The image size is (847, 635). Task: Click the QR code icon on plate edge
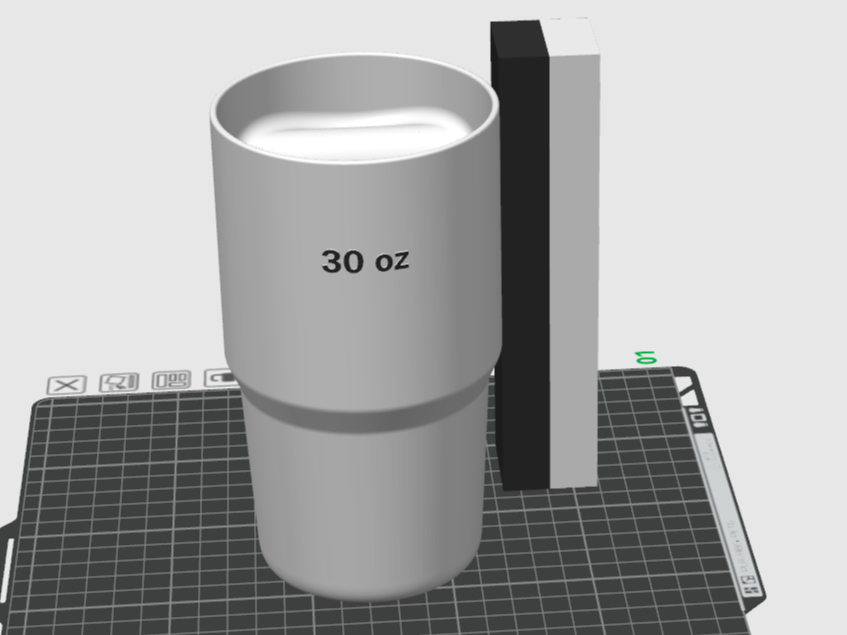coord(752,585)
